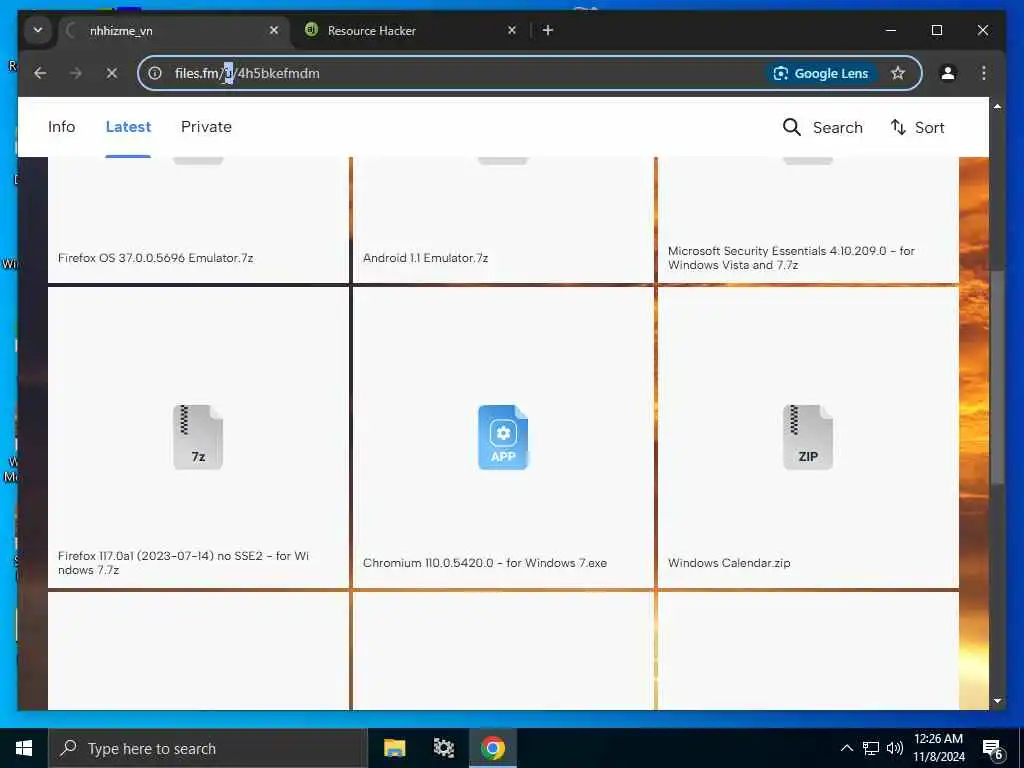The height and width of the screenshot is (768, 1024).
Task: Click the Search magnifier icon
Action: click(x=792, y=127)
